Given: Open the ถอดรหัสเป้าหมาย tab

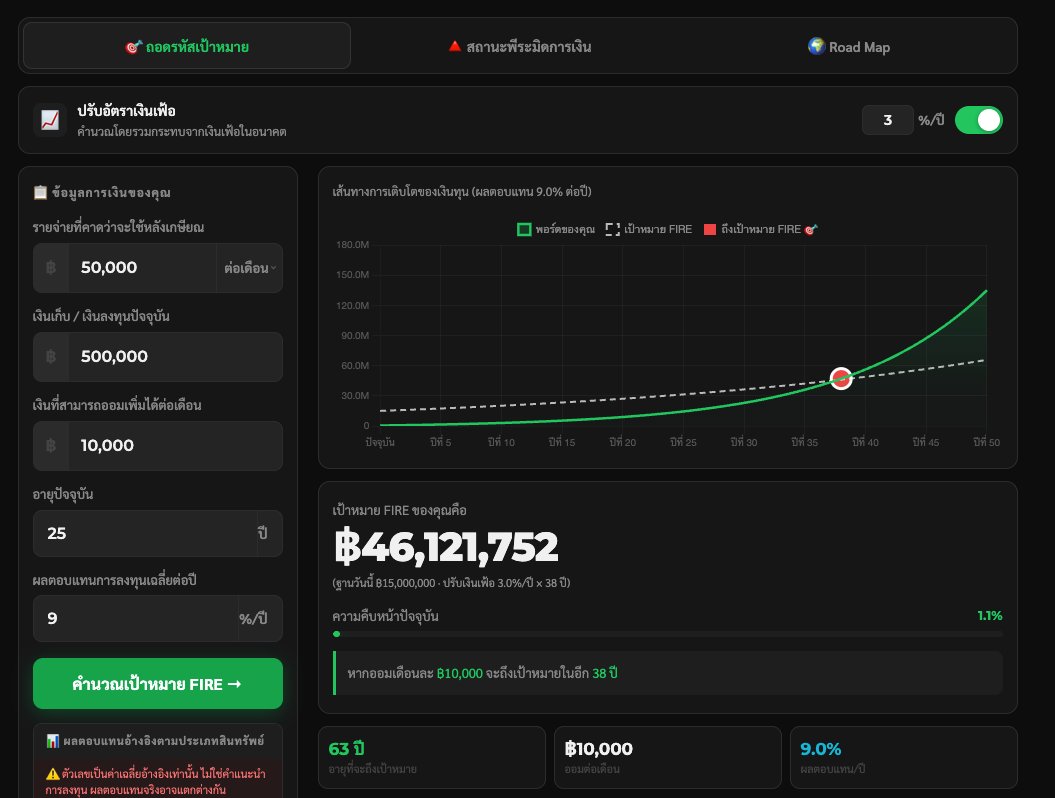Looking at the screenshot, I should (186, 46).
